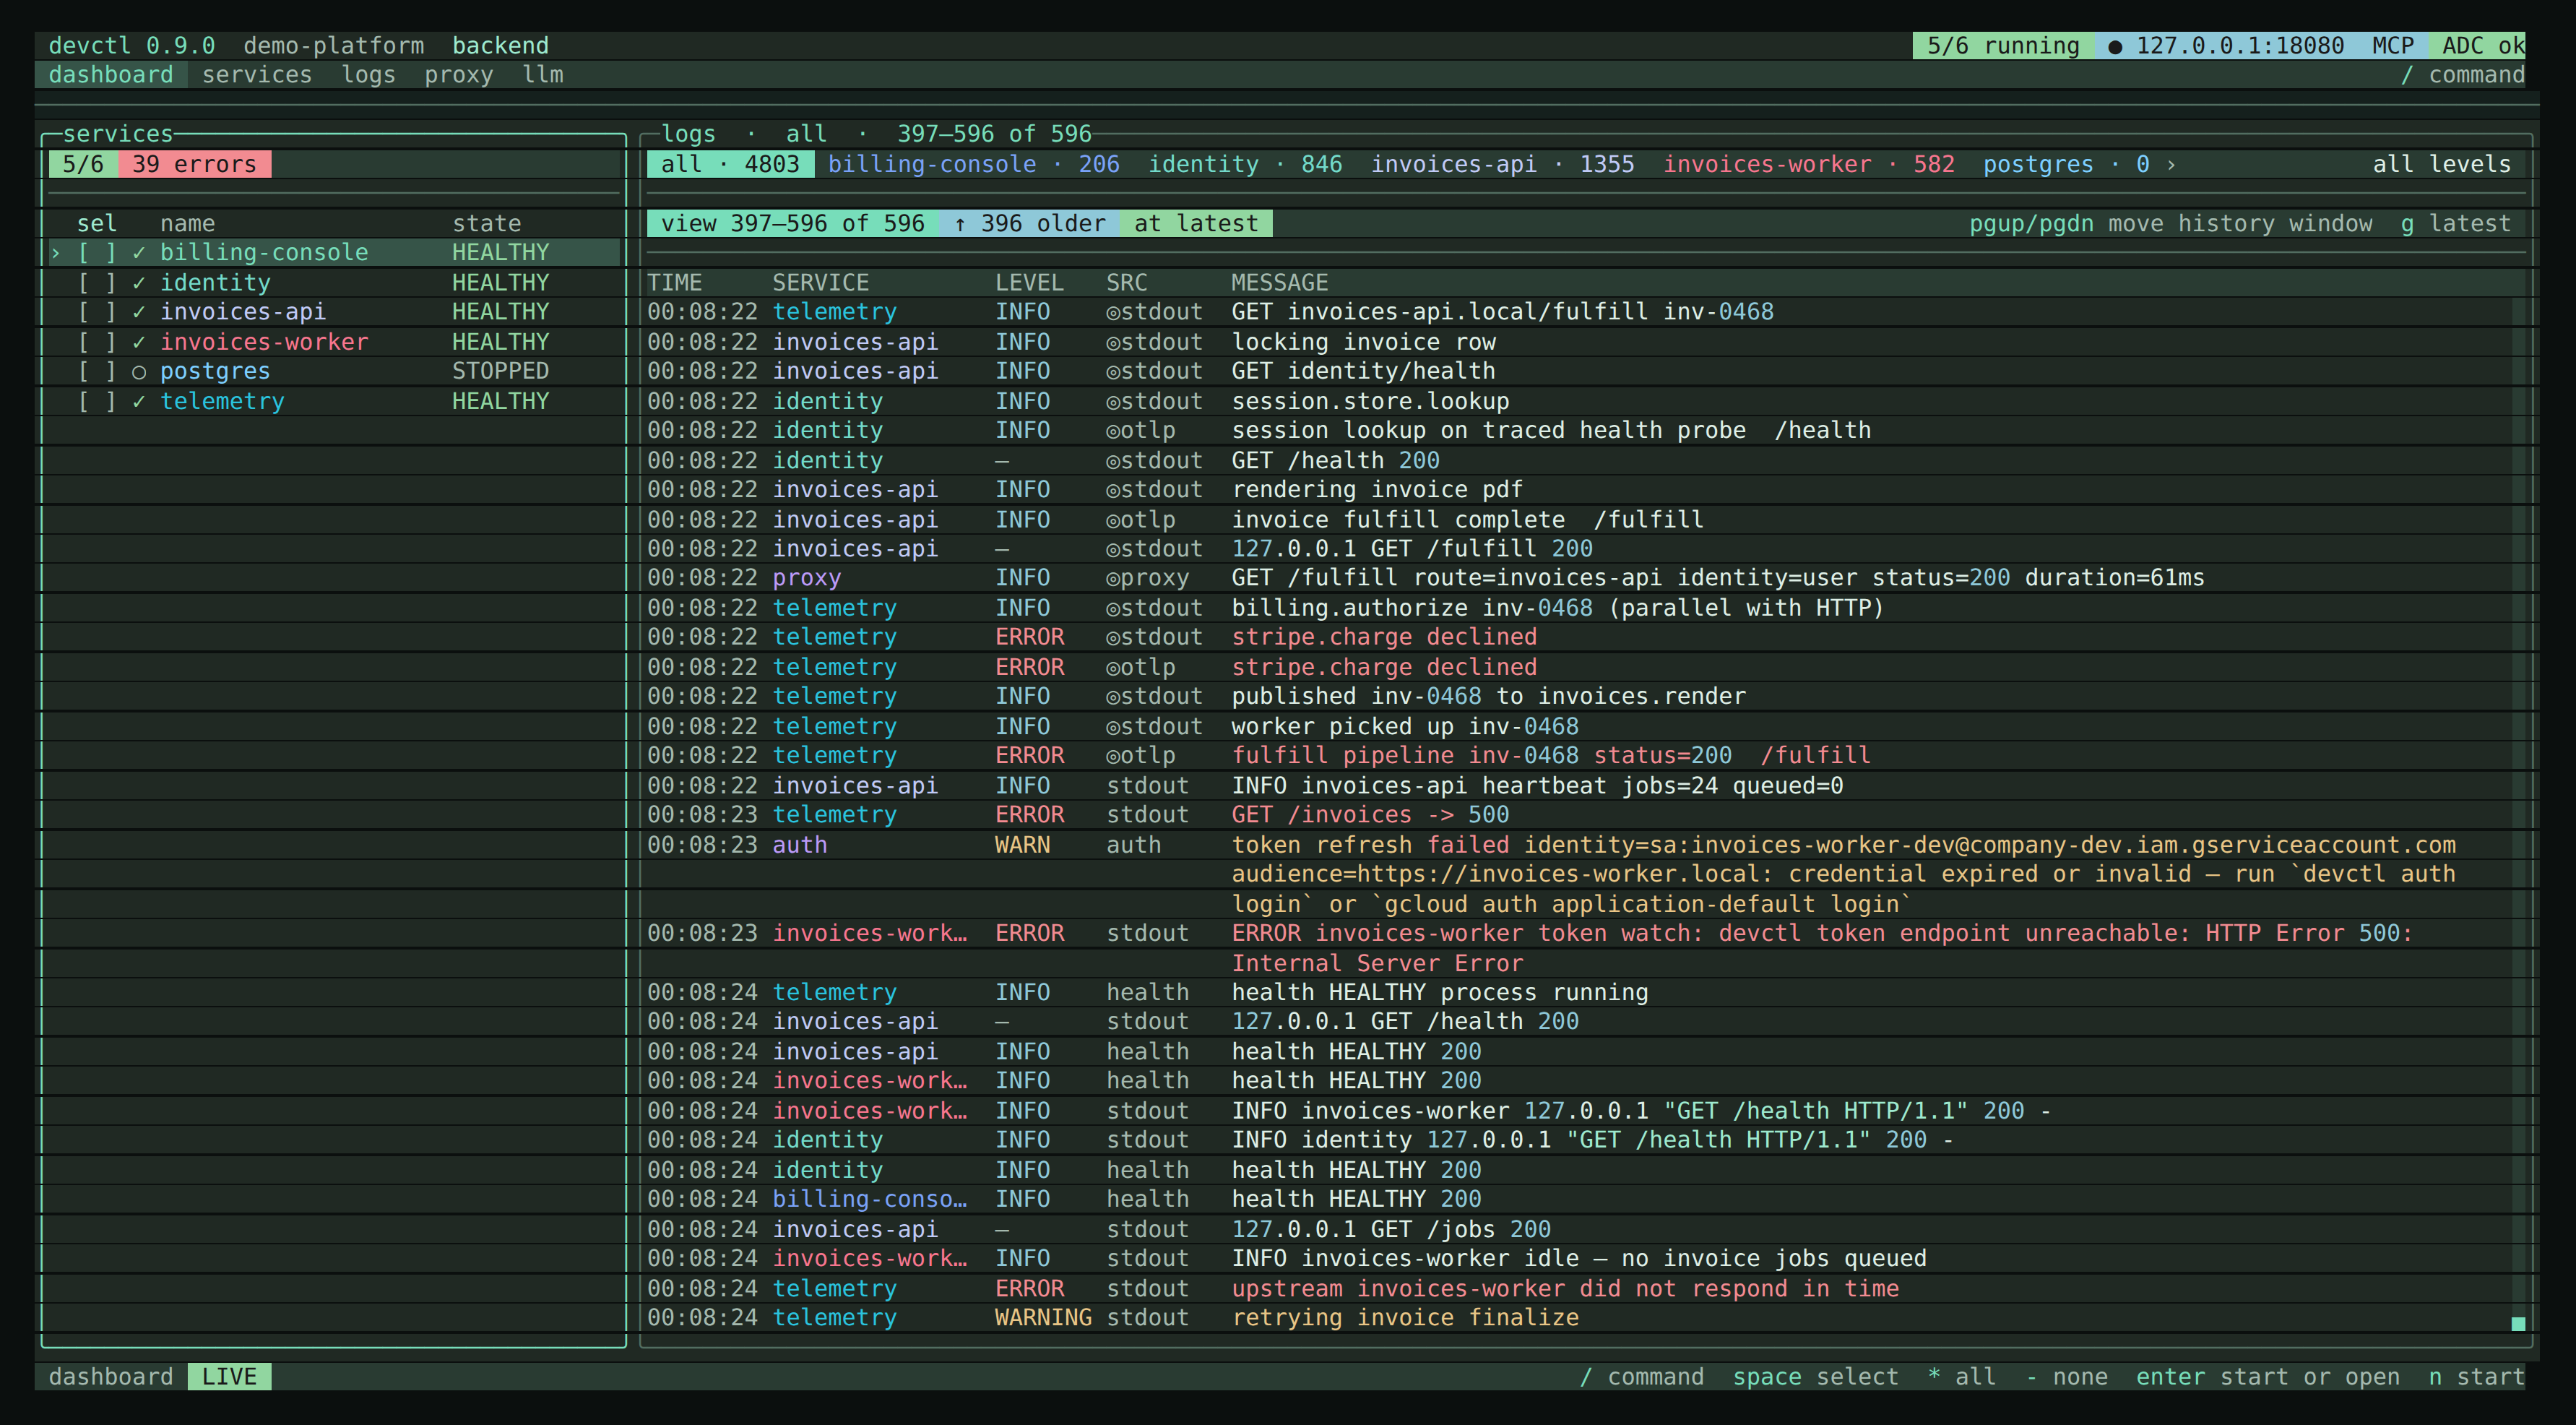Switch to the logs tab
2576x1425 pixels.
368,75
